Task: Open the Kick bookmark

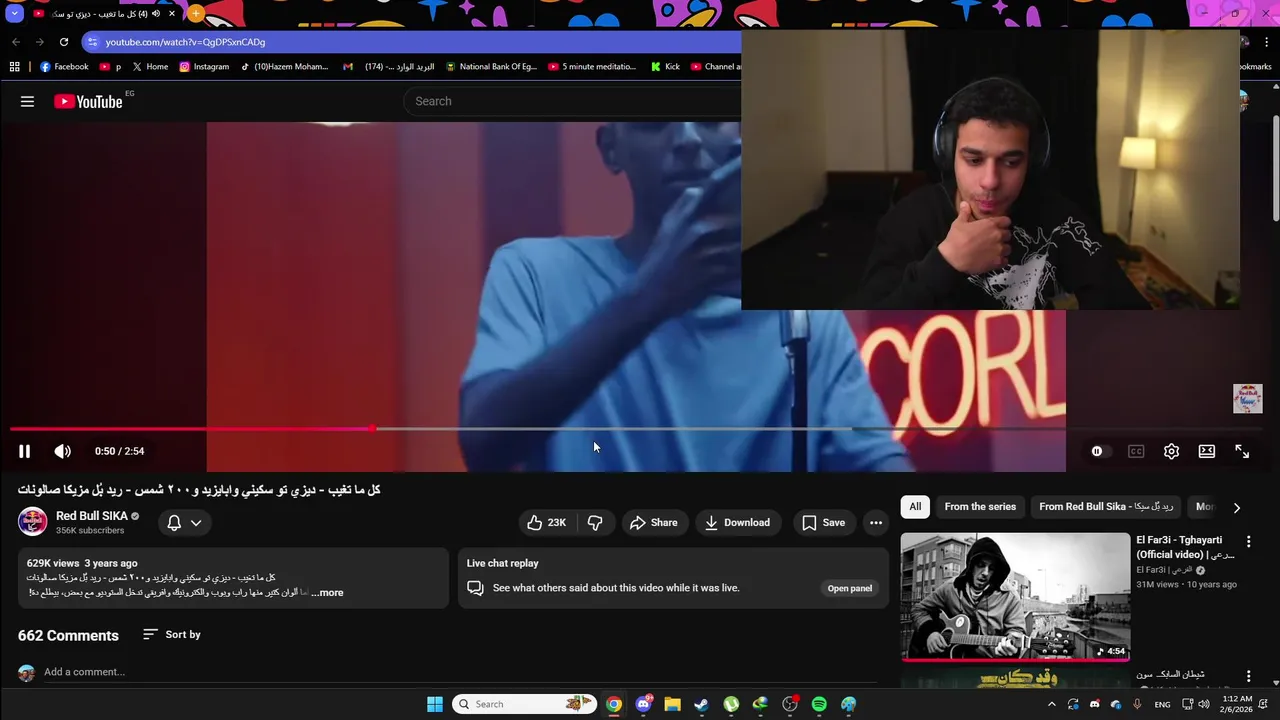Action: 665,67
